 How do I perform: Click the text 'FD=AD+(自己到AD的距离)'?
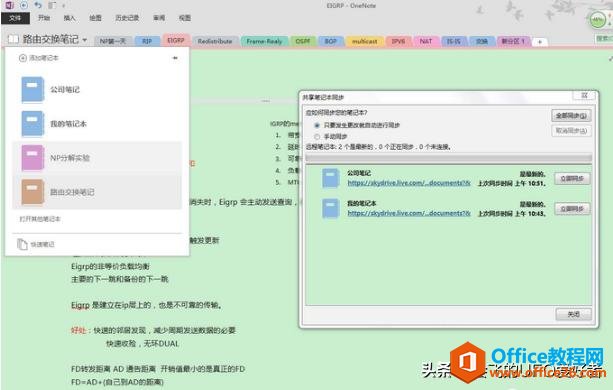coord(117,382)
